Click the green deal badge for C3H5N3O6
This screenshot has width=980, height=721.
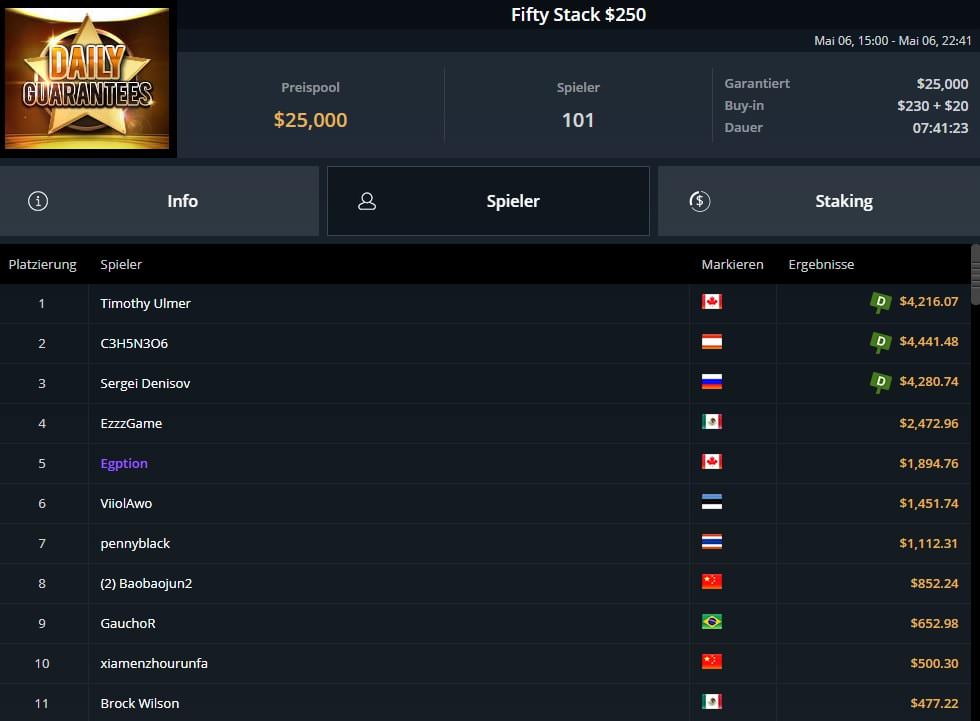coord(881,342)
